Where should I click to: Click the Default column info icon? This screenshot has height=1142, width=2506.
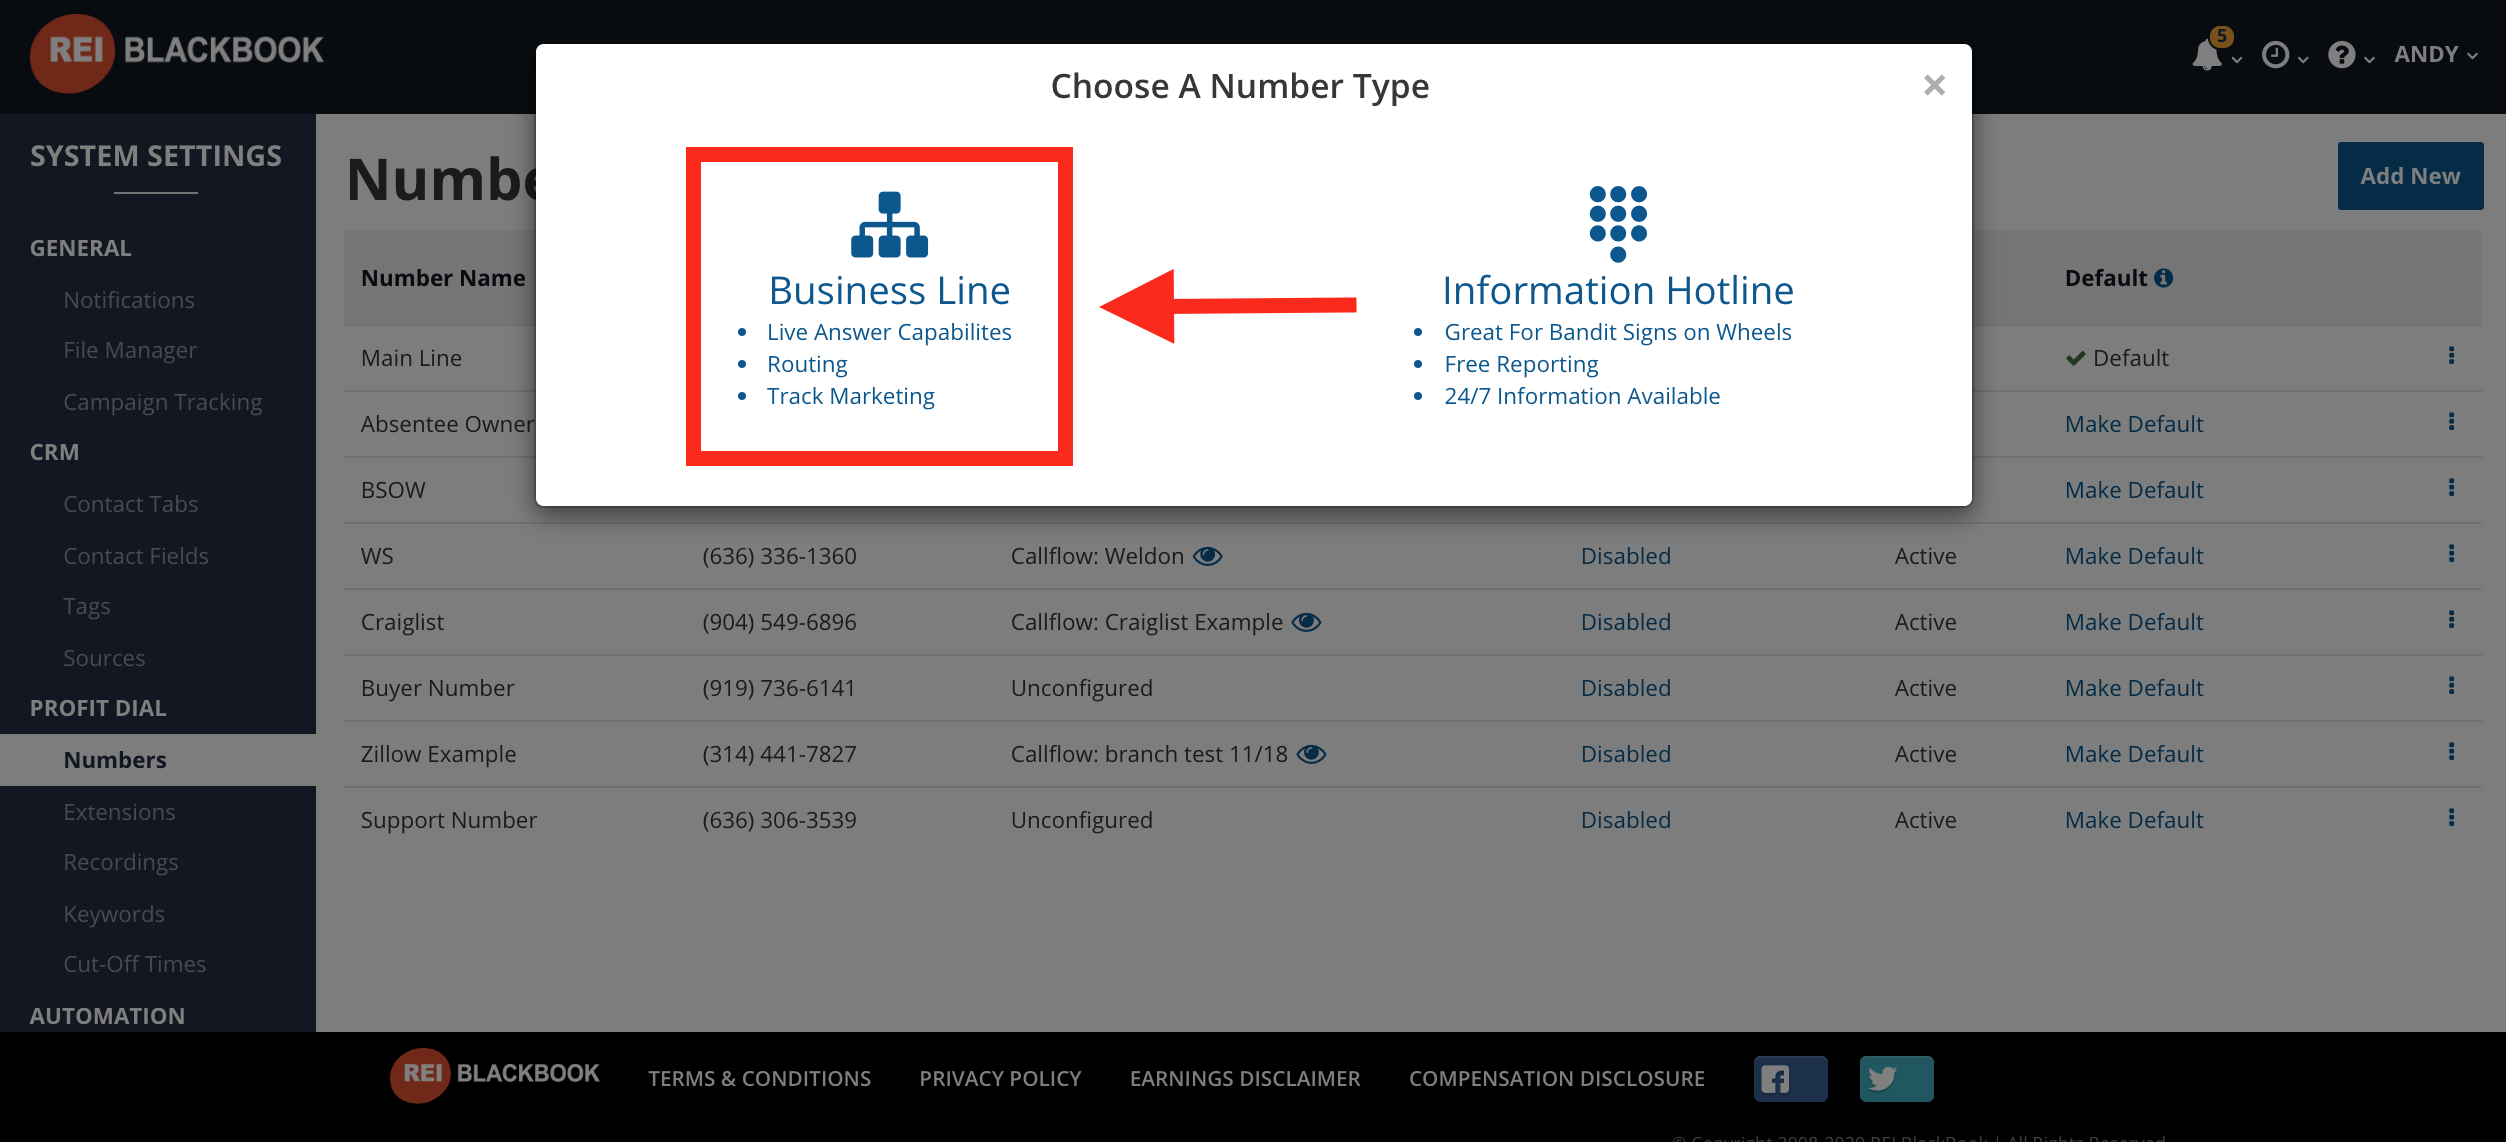pyautogui.click(x=2164, y=278)
